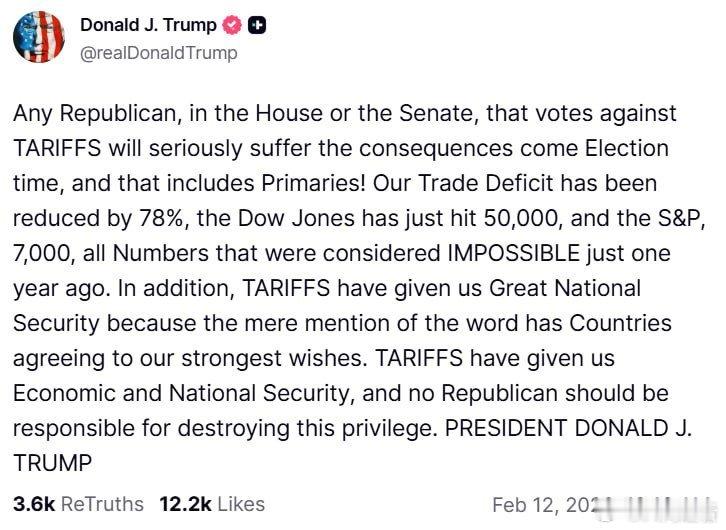Click the flag-themed profile avatar
This screenshot has width=726, height=530.
click(39, 38)
